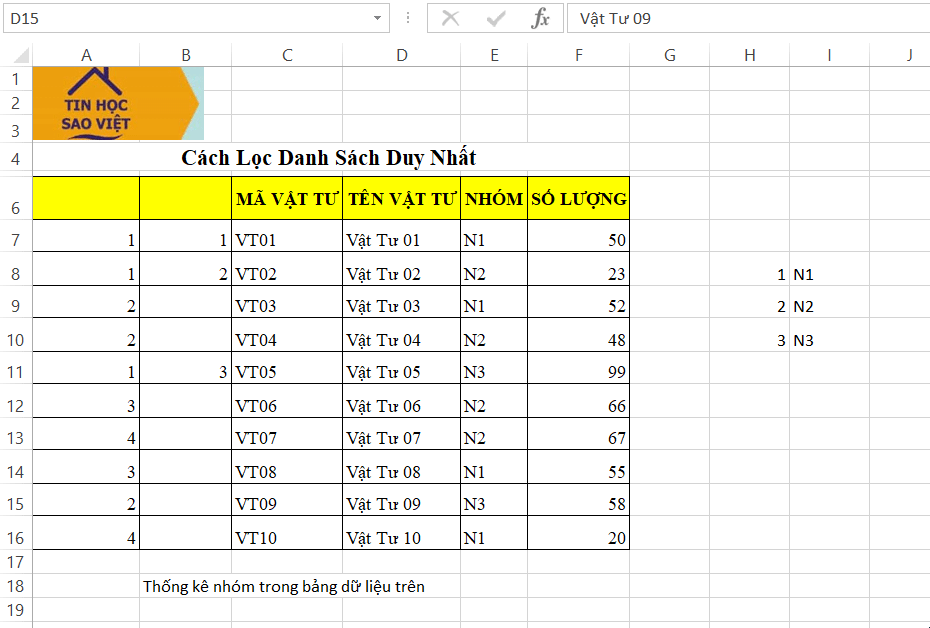Expand the Name Box dropdown arrow
The image size is (930, 628).
pyautogui.click(x=377, y=18)
